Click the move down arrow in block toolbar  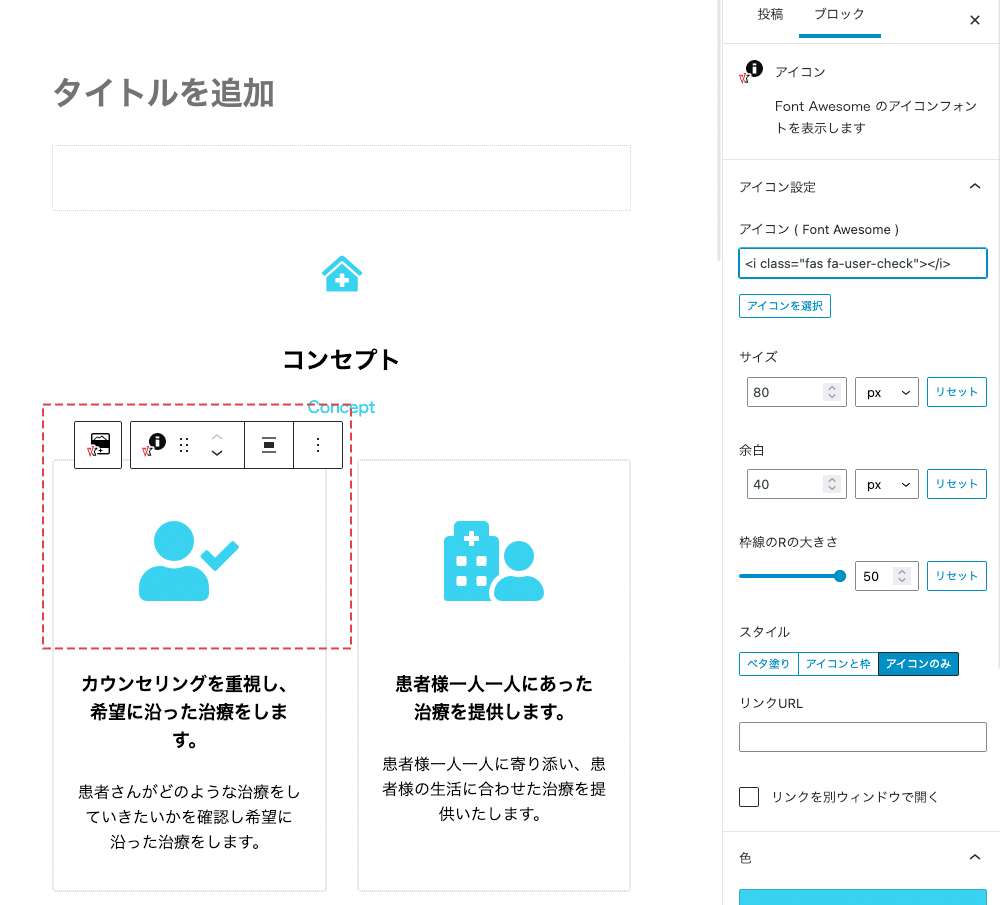tap(216, 454)
